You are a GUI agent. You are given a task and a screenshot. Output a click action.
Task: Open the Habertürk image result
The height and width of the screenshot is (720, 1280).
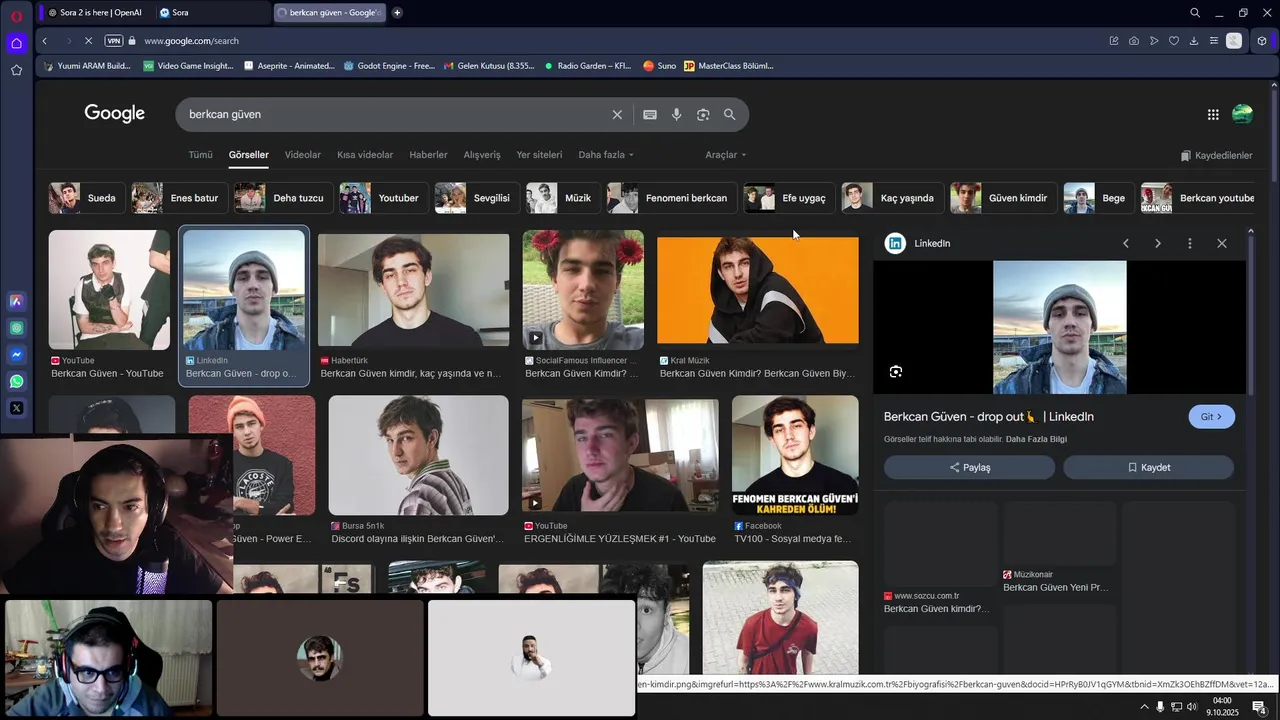pos(413,290)
